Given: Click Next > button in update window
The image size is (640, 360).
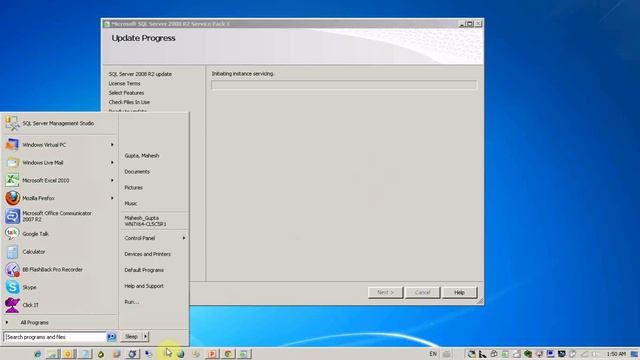Looking at the screenshot, I should coord(385,292).
